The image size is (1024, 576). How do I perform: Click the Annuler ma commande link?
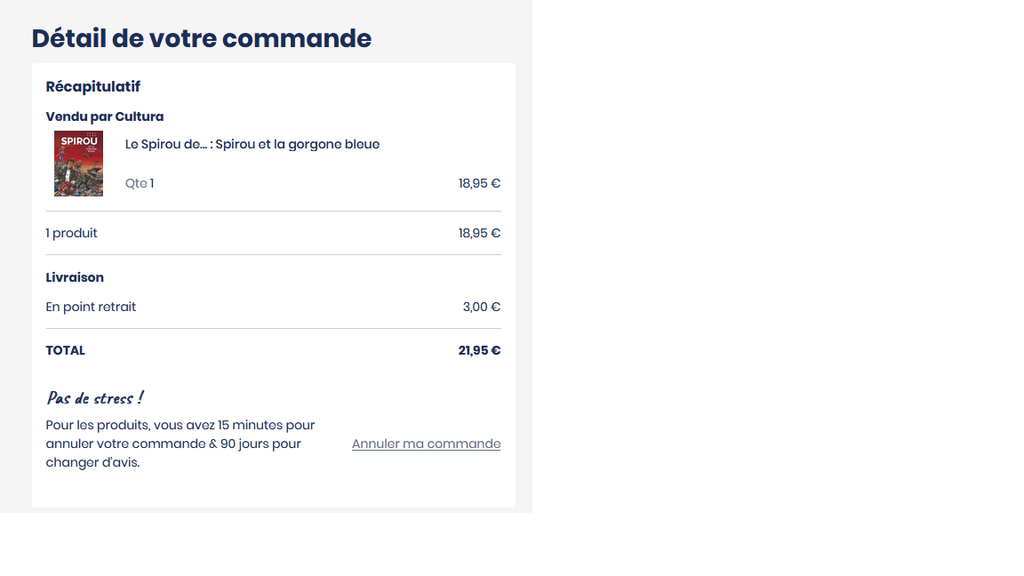[426, 444]
